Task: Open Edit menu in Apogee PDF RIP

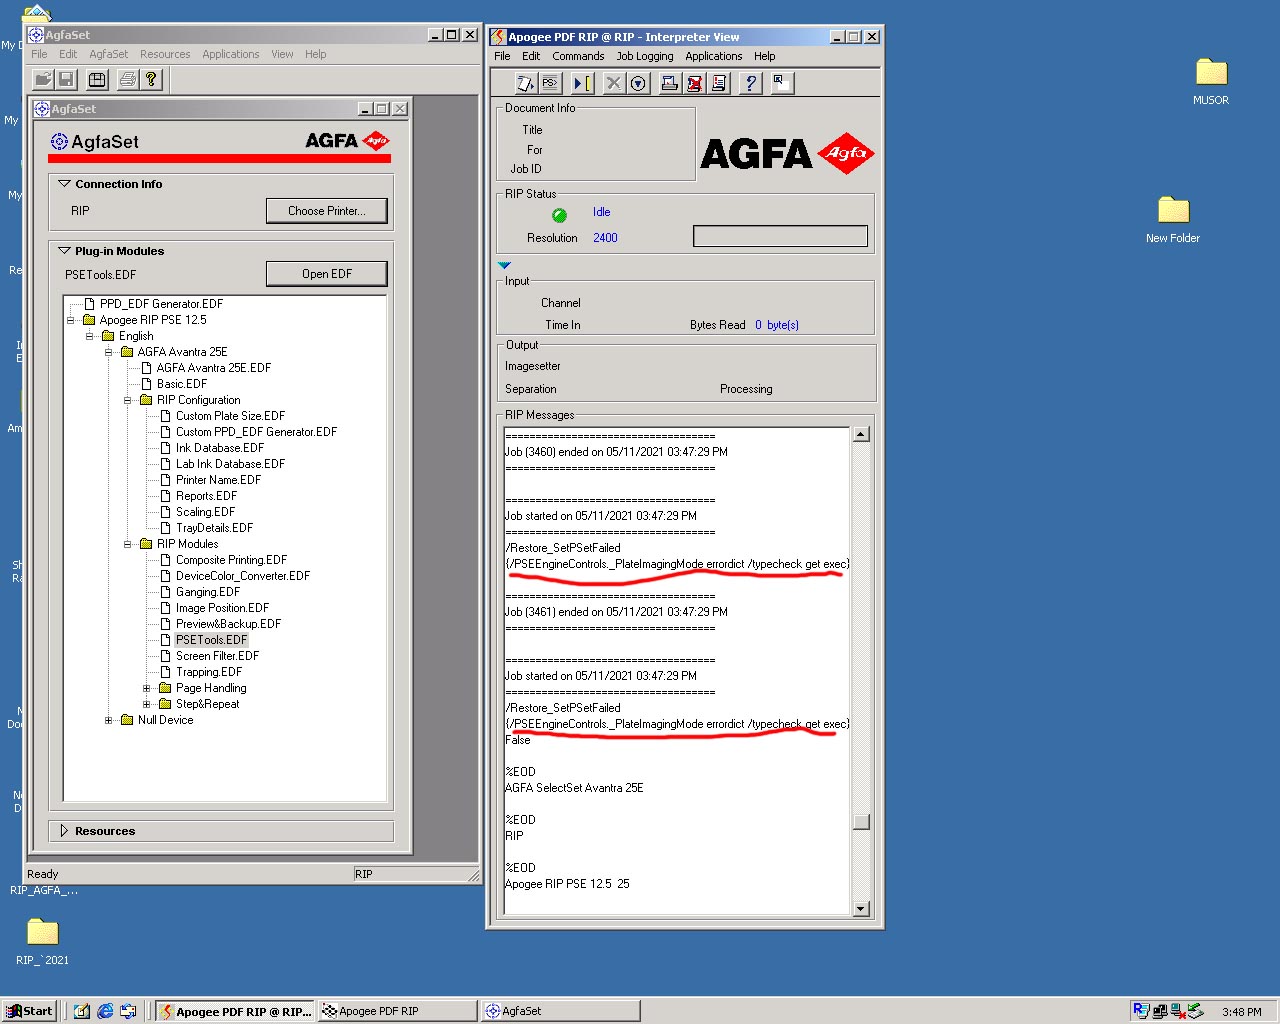Action: [531, 56]
